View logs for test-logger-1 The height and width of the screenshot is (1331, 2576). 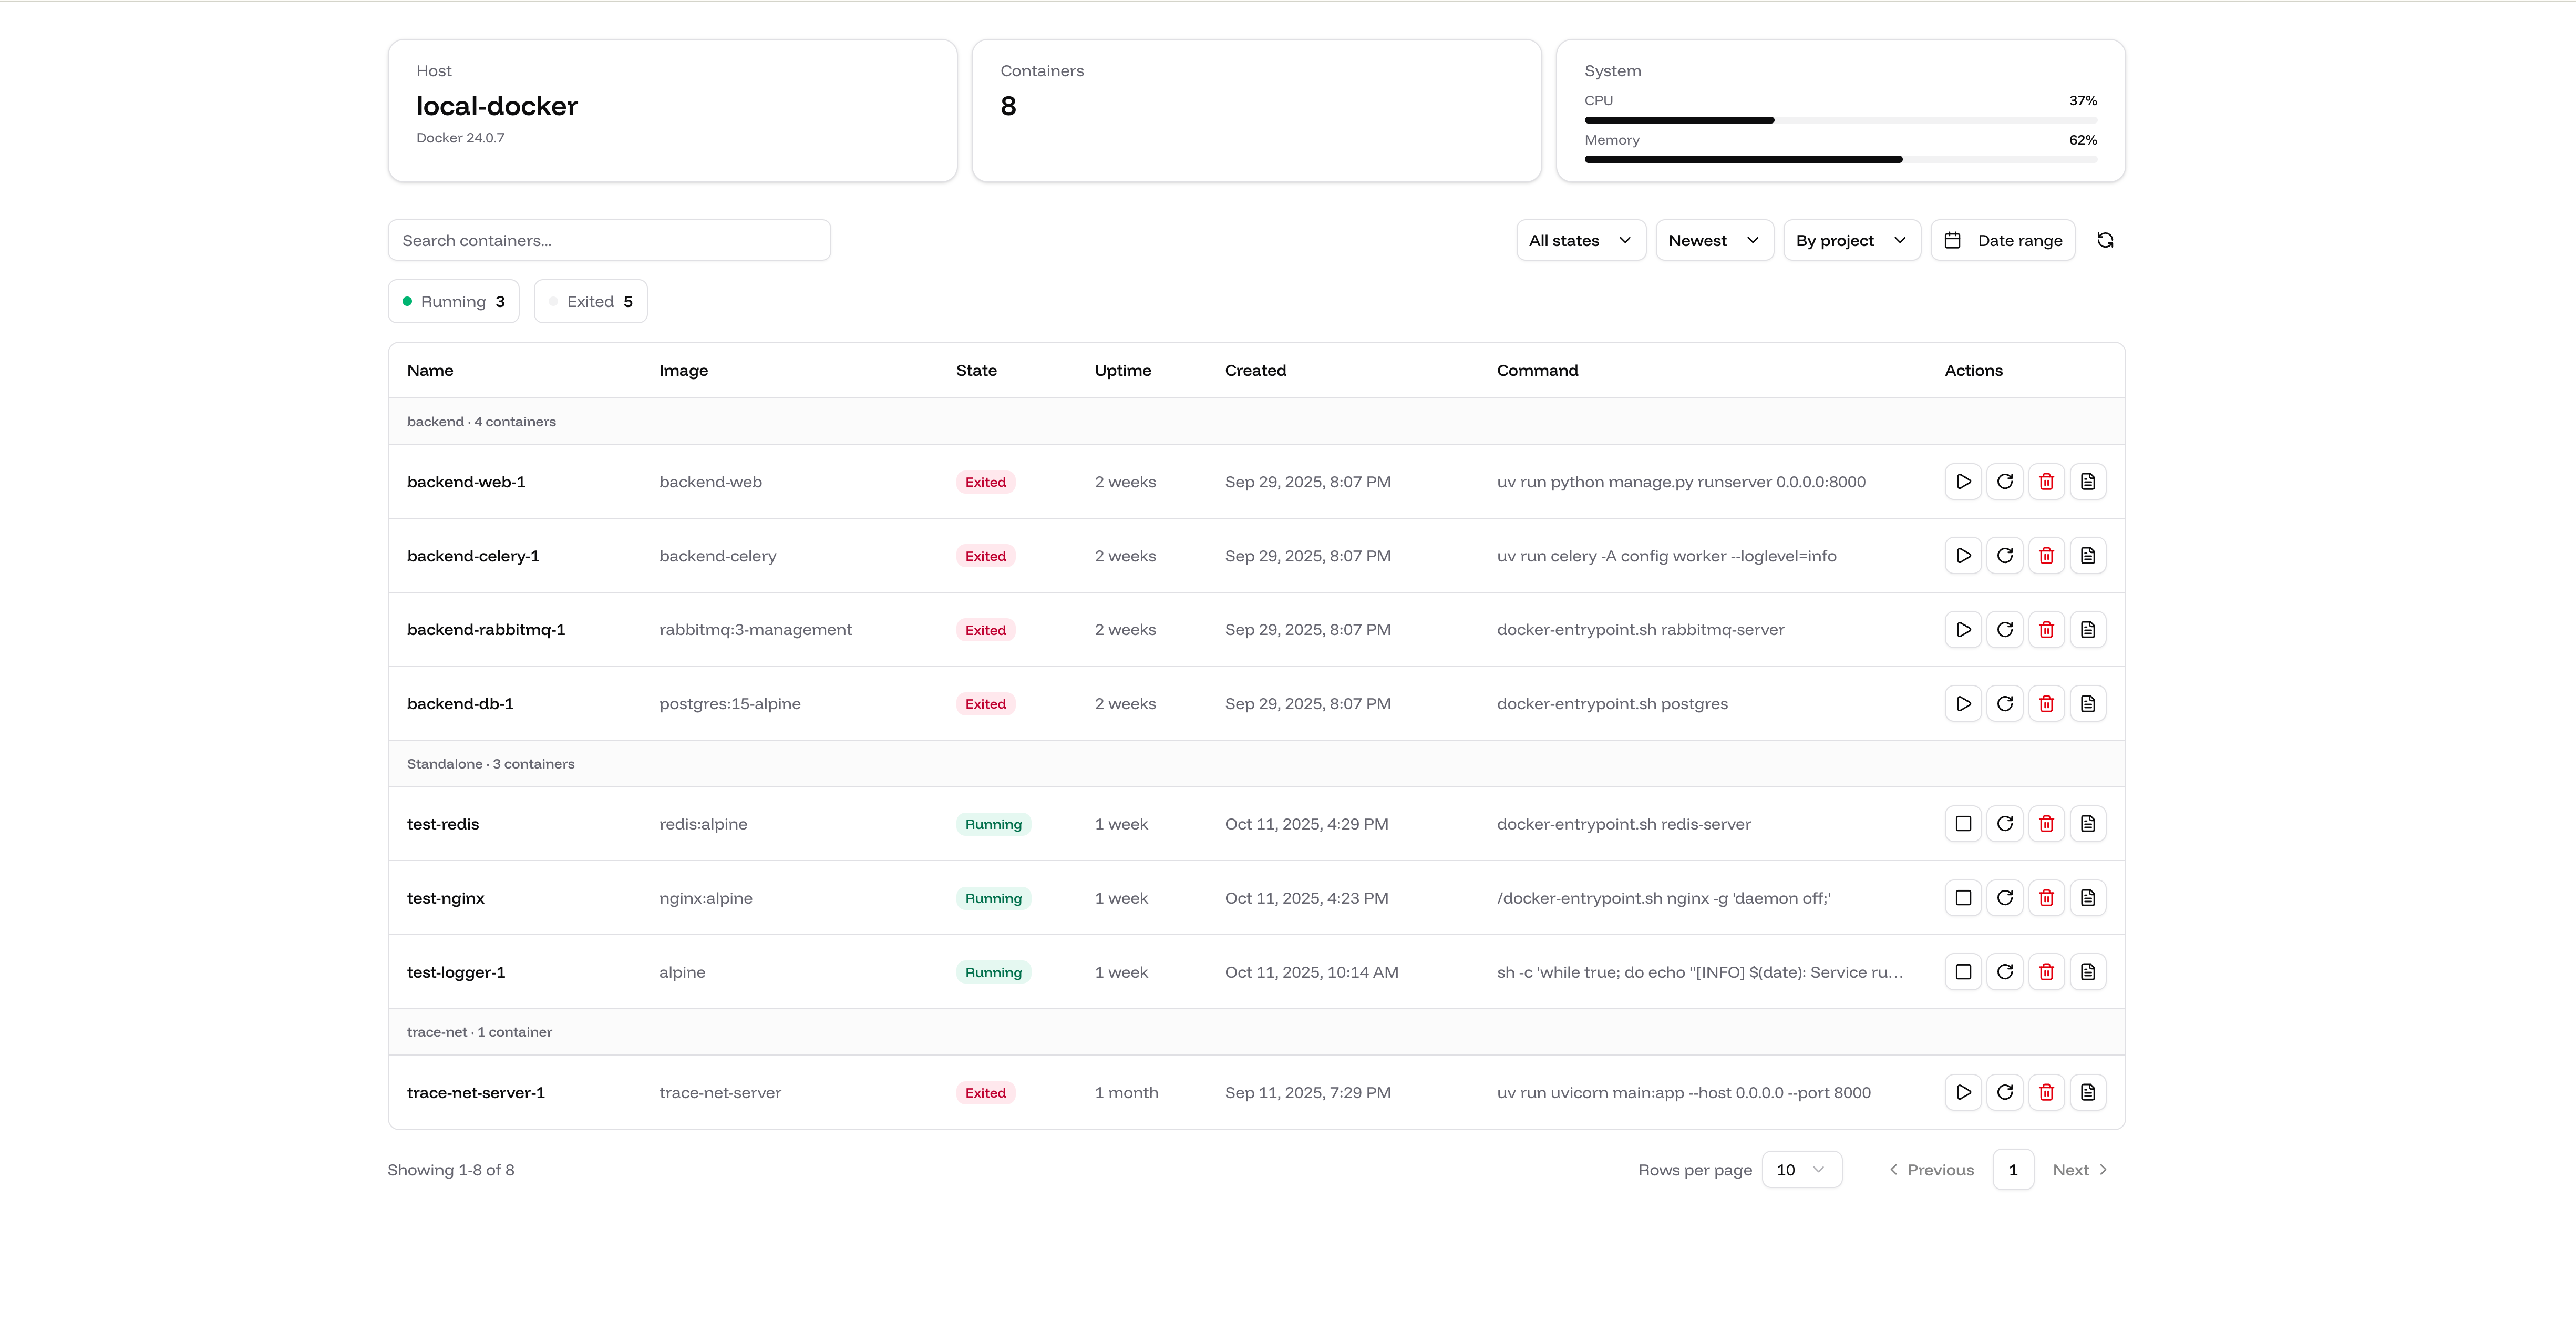point(2088,971)
